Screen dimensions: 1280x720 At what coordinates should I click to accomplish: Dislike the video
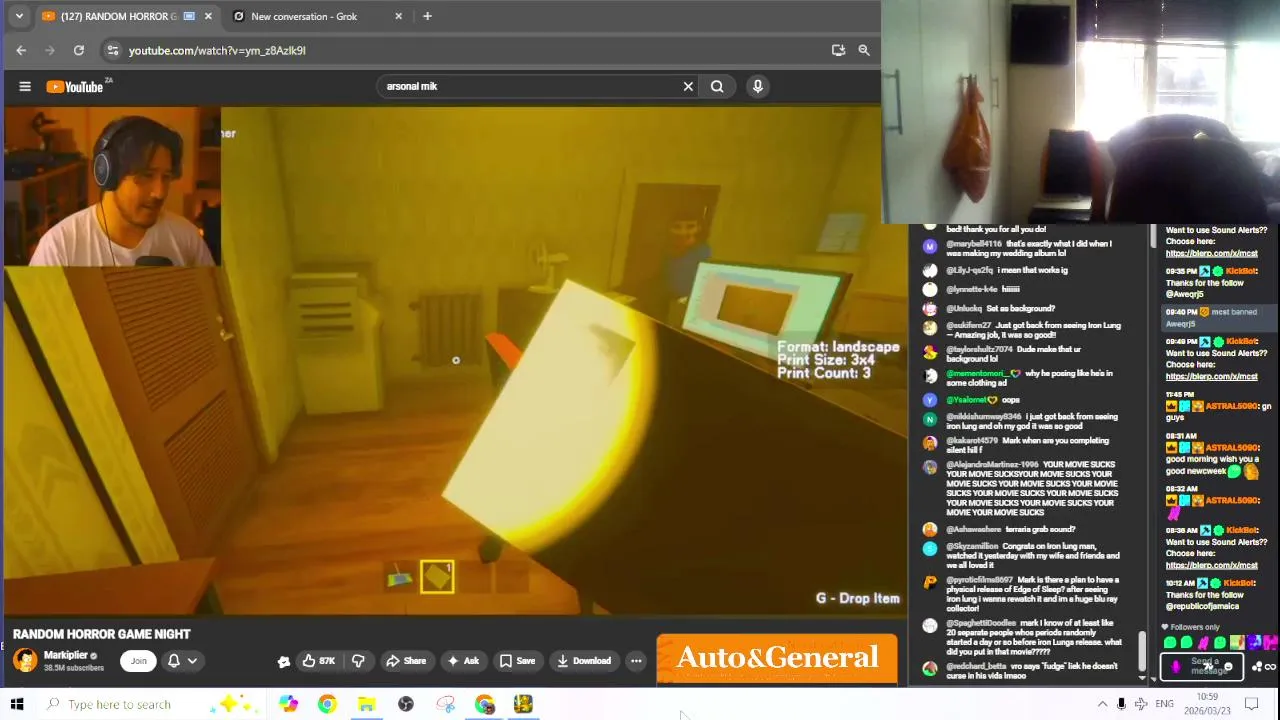click(x=358, y=660)
